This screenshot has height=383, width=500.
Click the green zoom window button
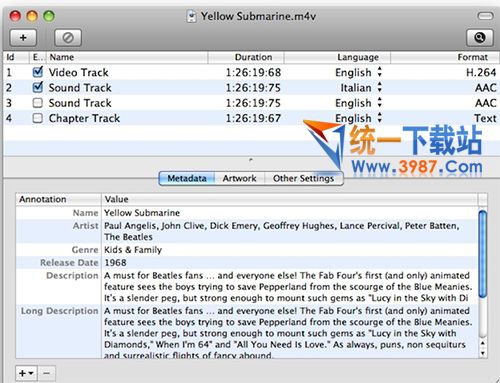click(x=49, y=16)
